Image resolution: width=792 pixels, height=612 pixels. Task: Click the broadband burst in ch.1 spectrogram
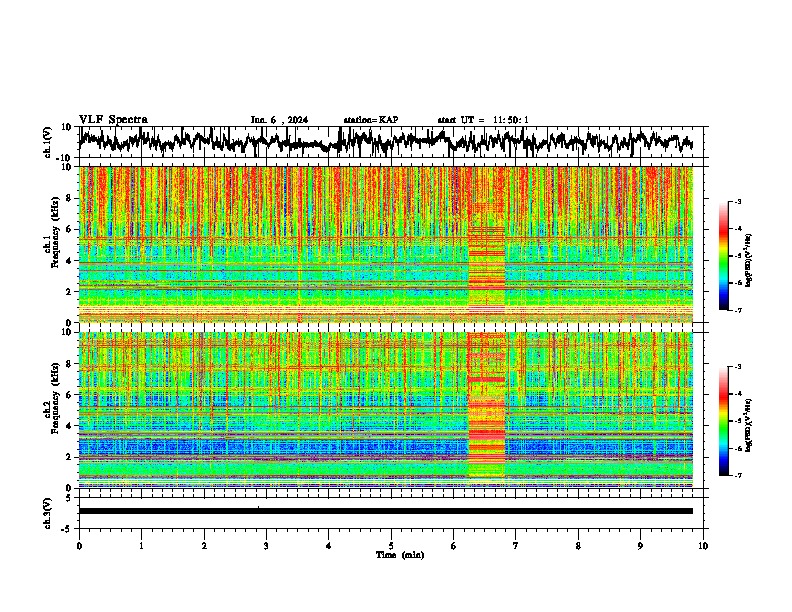pos(486,244)
